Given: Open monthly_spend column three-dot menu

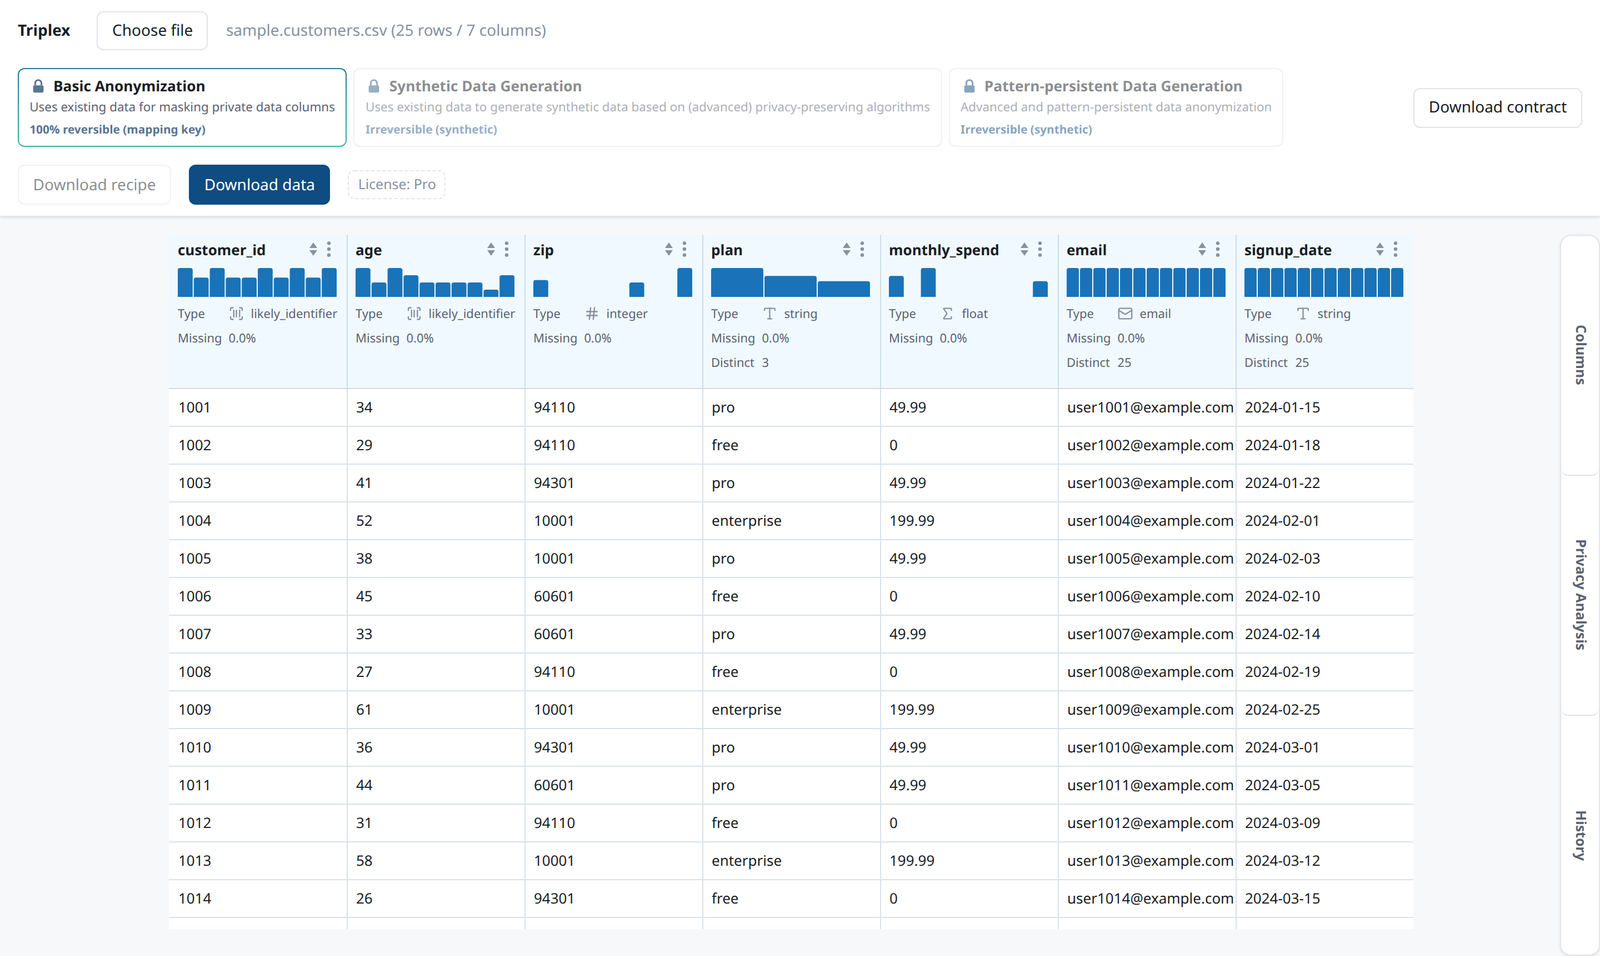Looking at the screenshot, I should [1040, 250].
